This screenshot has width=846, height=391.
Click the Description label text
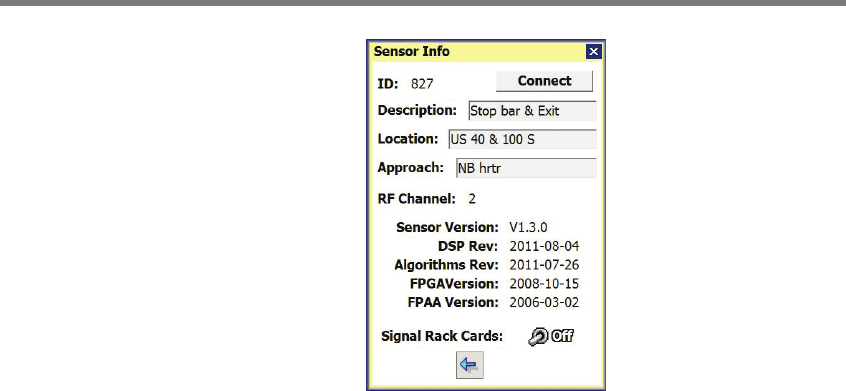pyautogui.click(x=417, y=111)
